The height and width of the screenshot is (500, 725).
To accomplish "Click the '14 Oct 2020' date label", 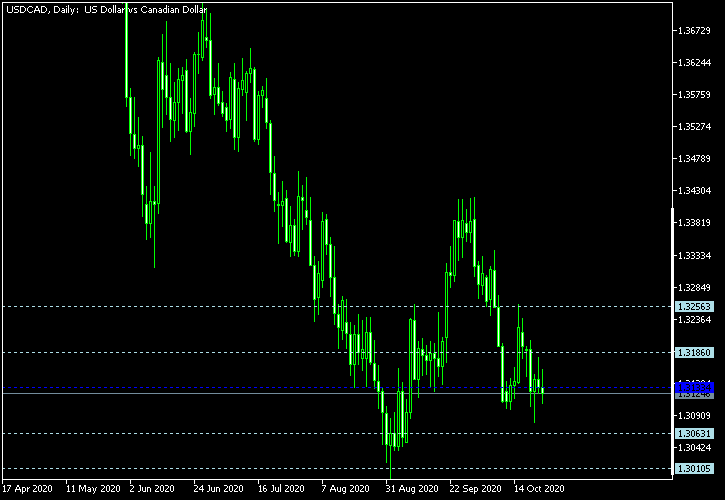I will (539, 488).
